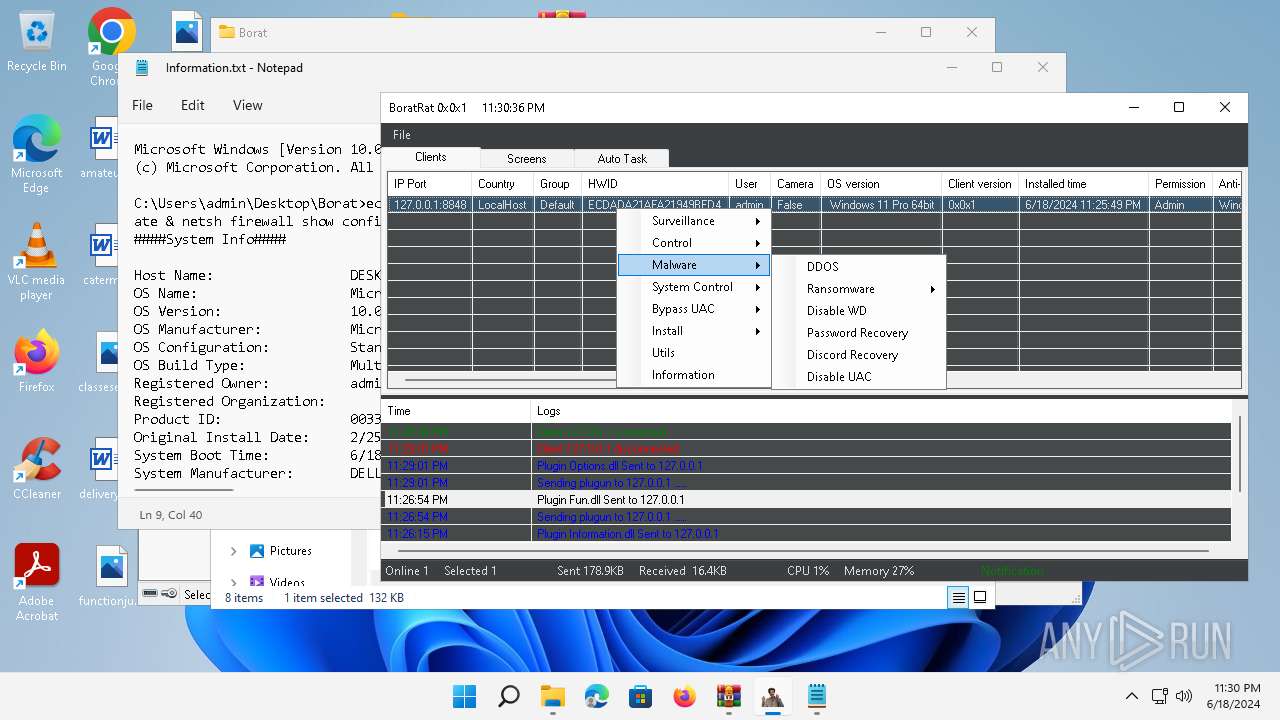This screenshot has width=1280, height=720.
Task: Open taskbar Search
Action: coord(509,696)
